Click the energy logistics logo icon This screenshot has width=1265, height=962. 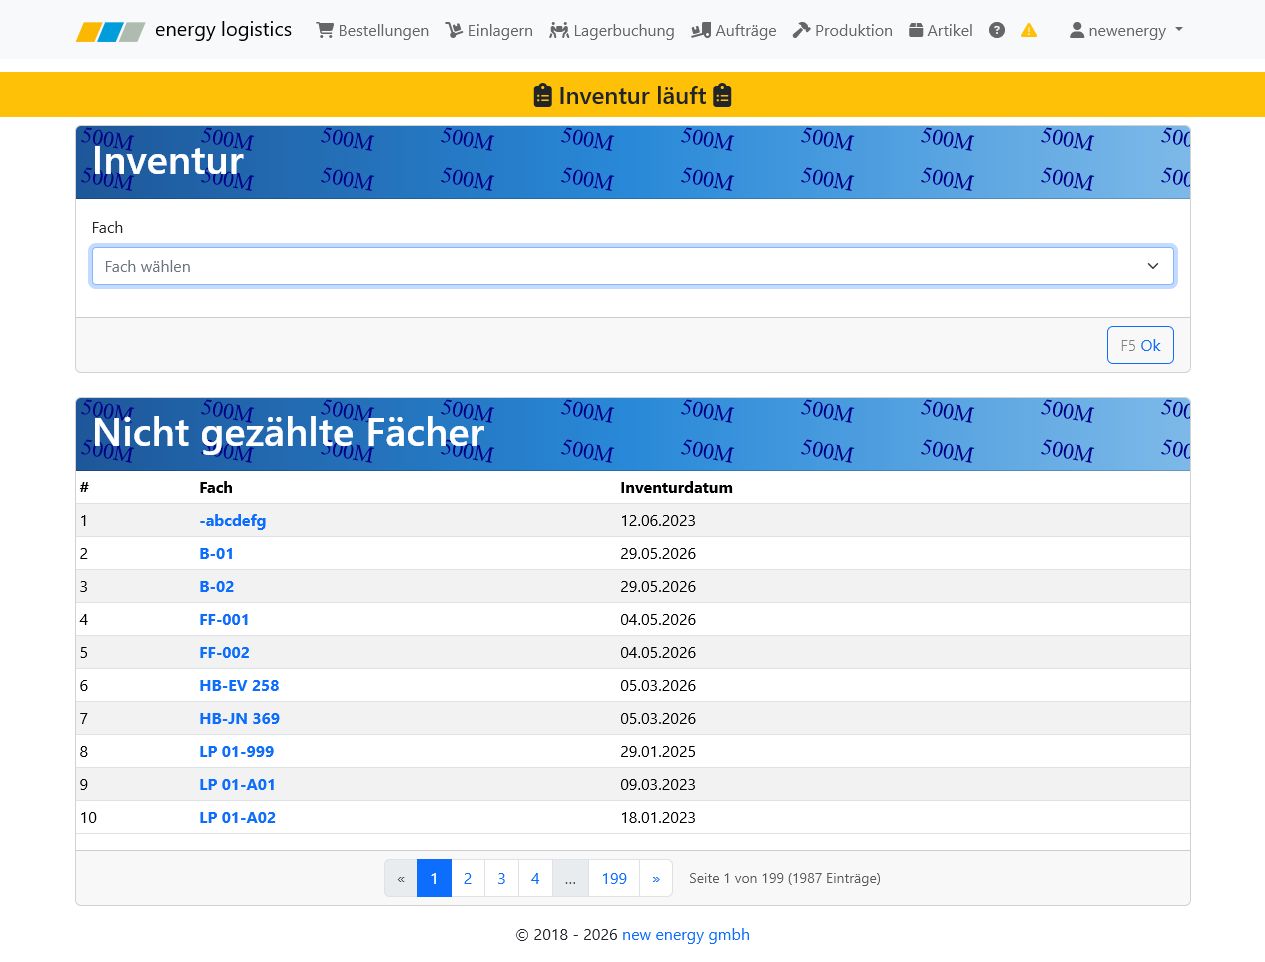tap(110, 31)
